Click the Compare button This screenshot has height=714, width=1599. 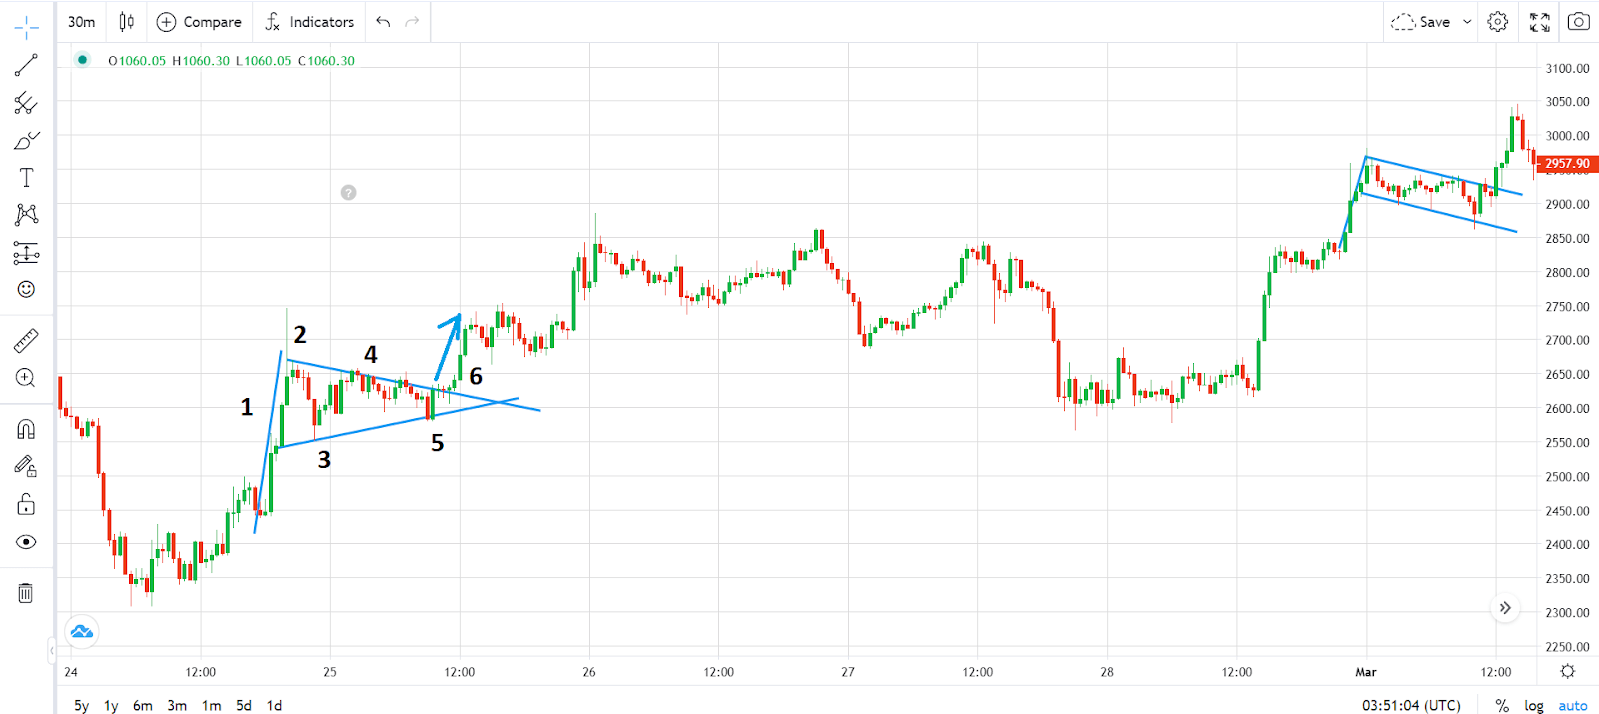pyautogui.click(x=200, y=21)
